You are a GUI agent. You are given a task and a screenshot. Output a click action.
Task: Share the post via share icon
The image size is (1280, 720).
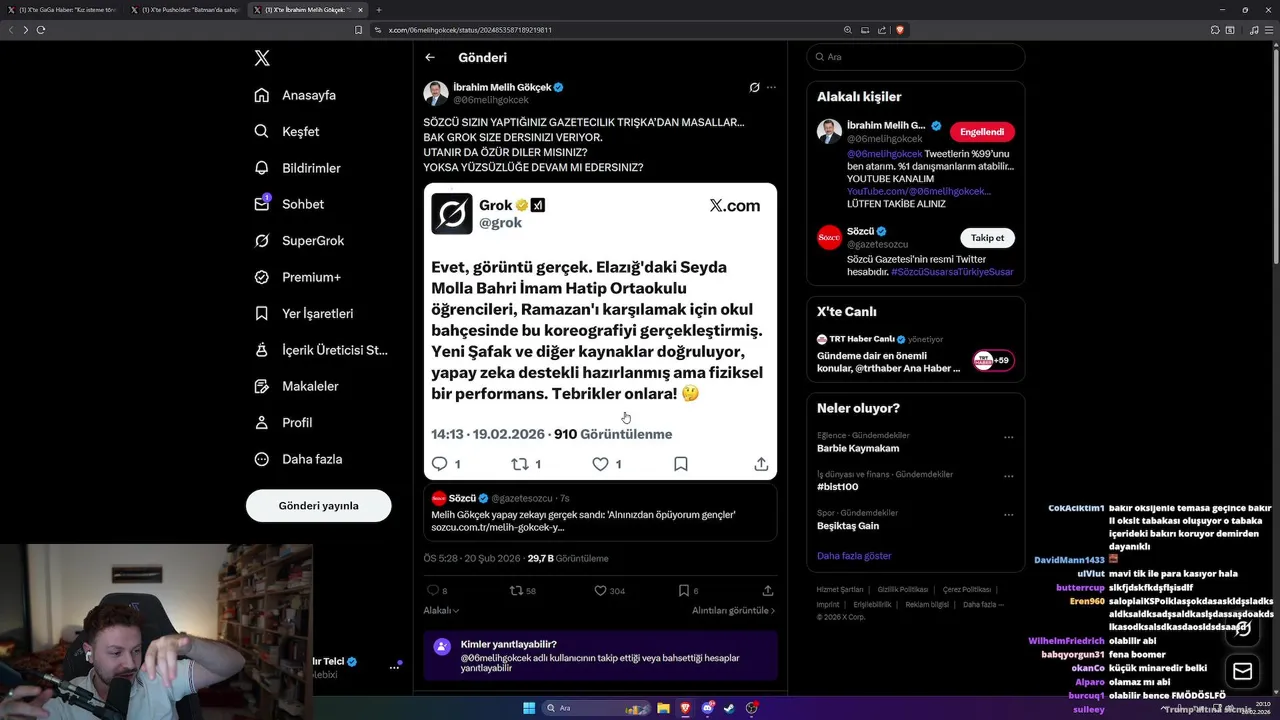[768, 591]
